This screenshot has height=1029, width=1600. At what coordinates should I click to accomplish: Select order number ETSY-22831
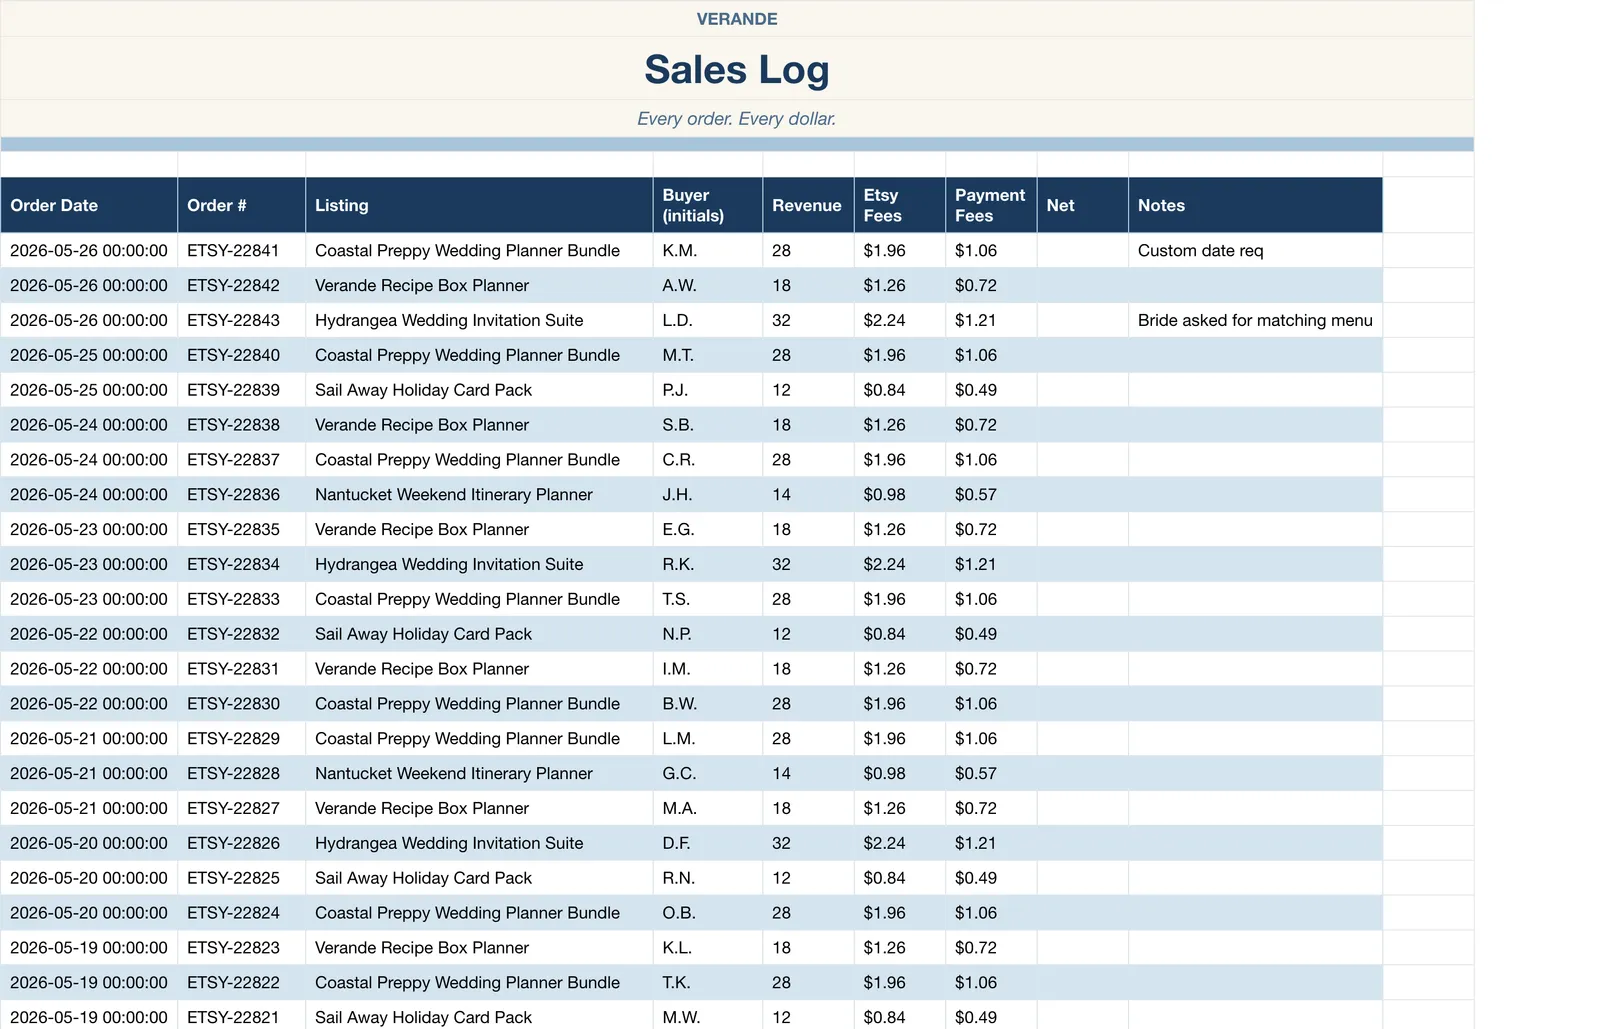(242, 669)
